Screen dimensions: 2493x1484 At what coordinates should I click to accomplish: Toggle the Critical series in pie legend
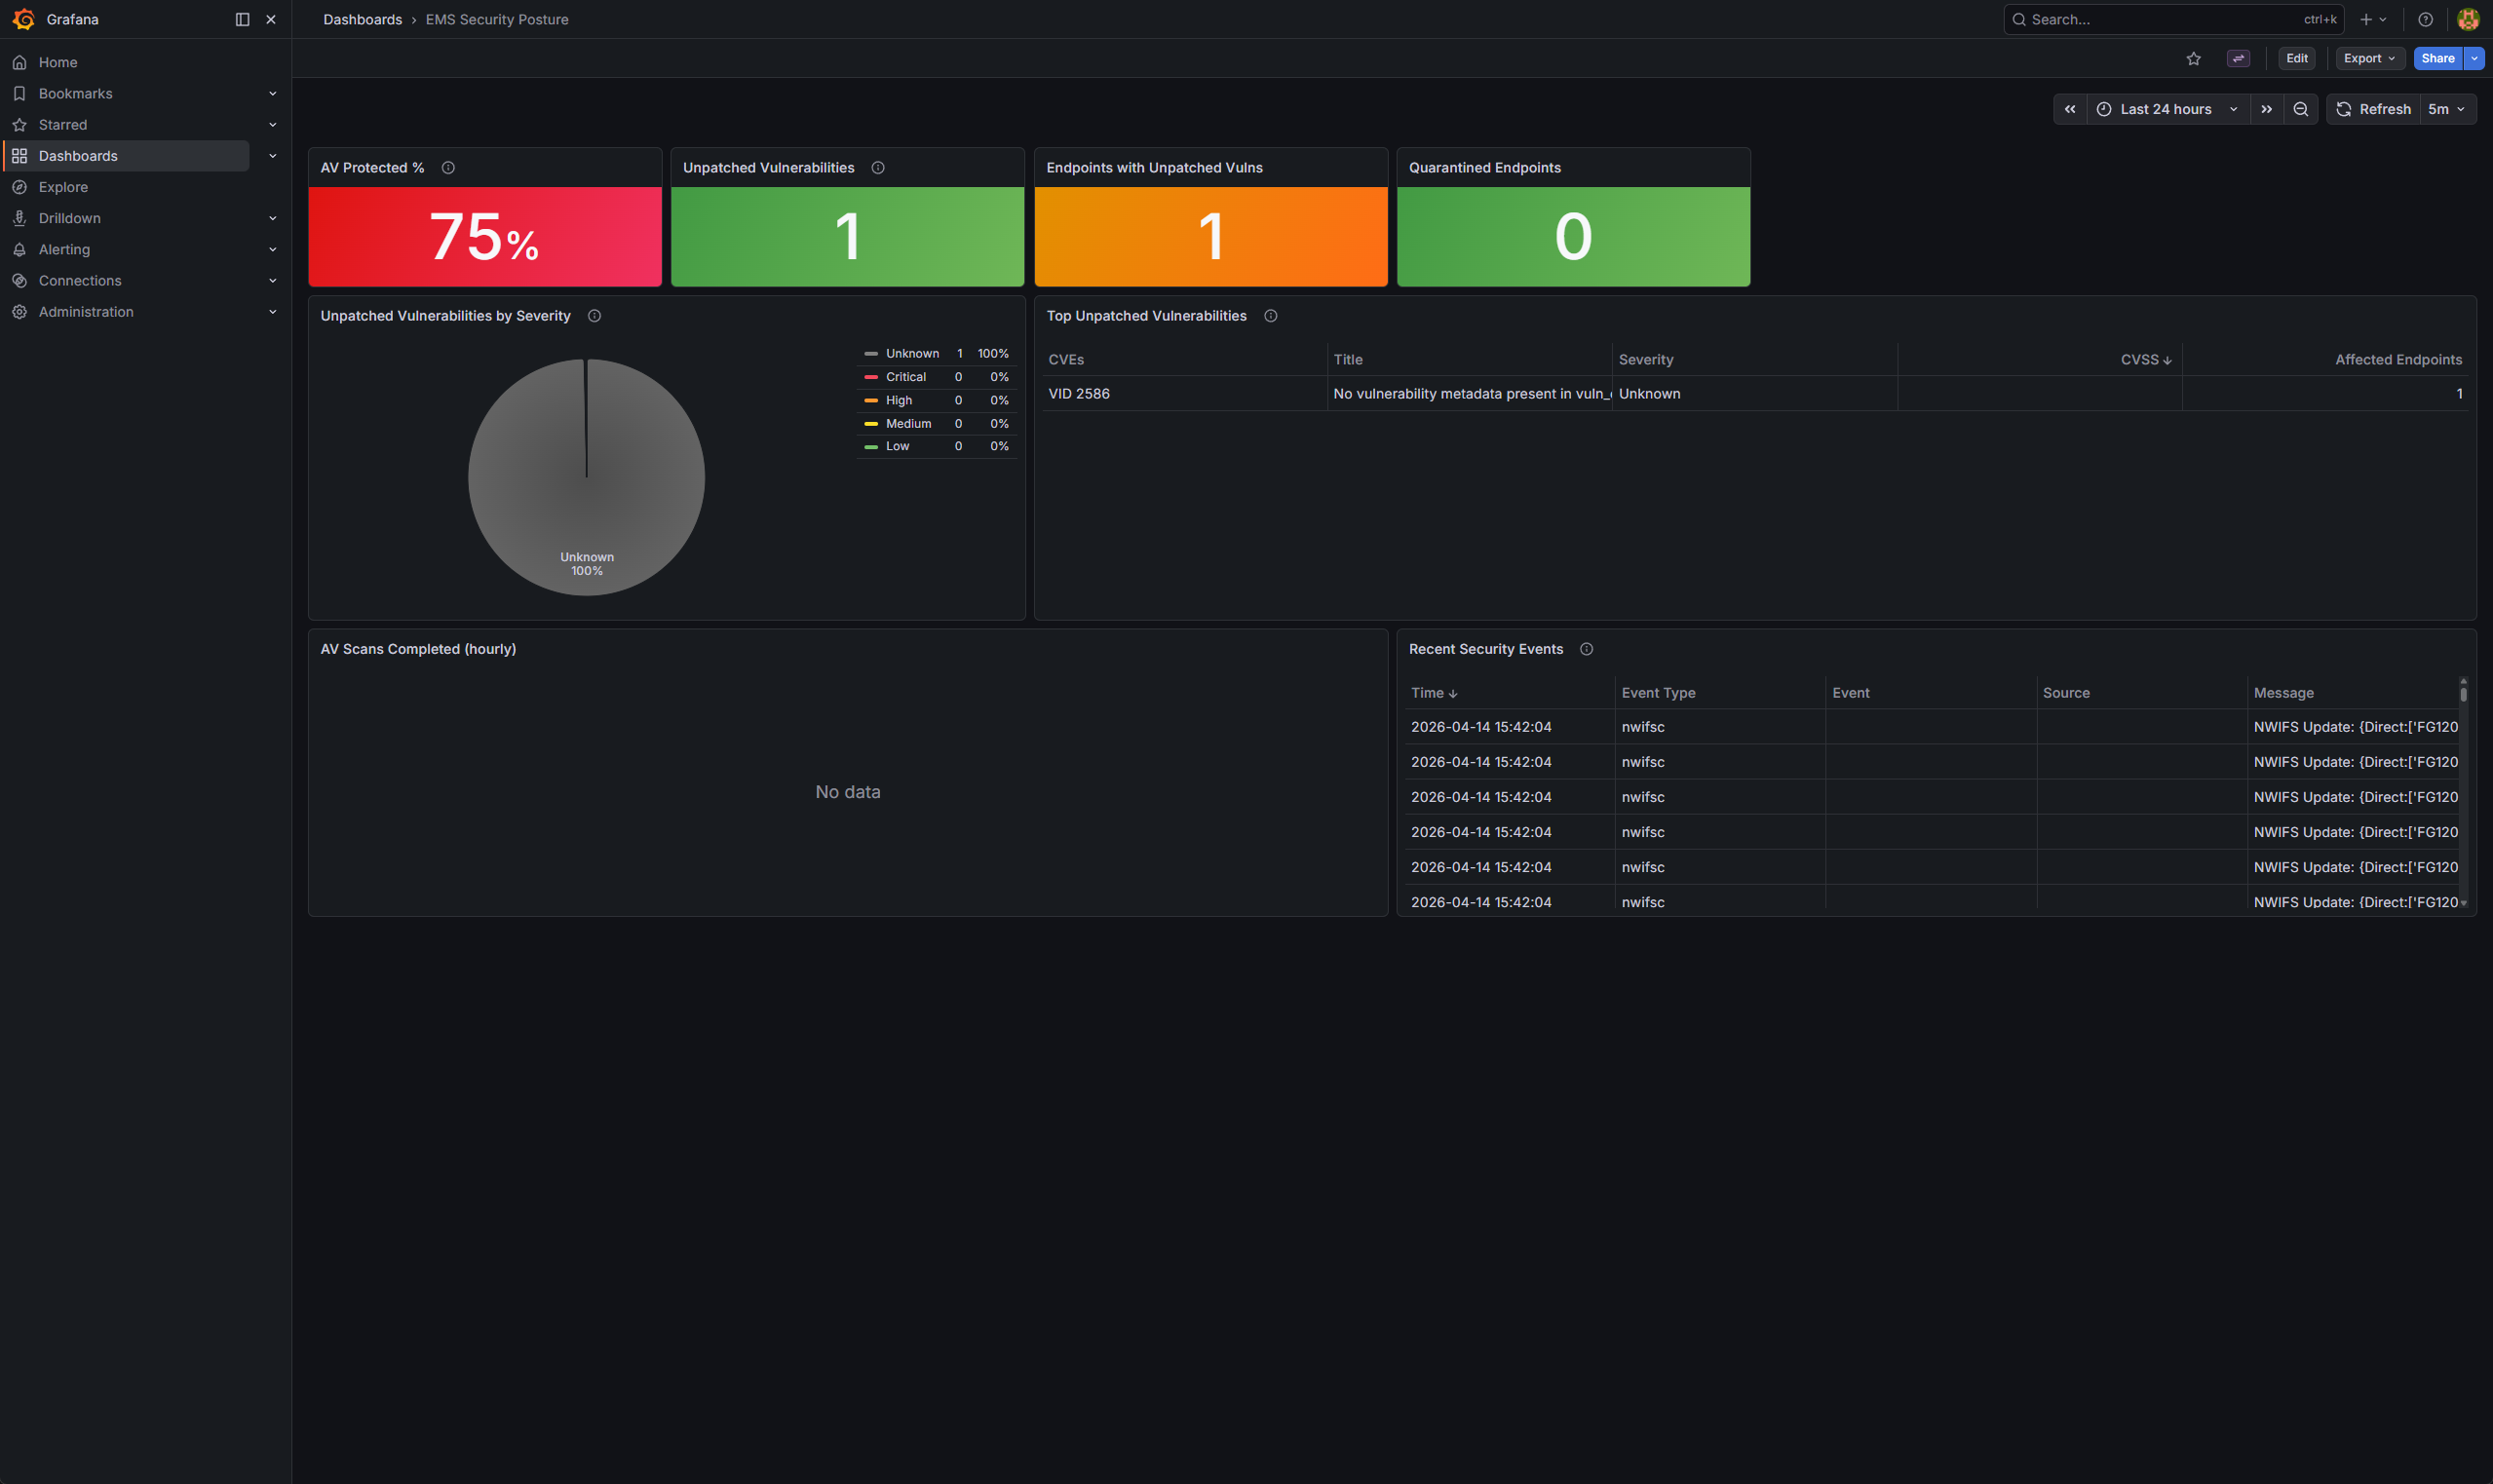pyautogui.click(x=905, y=377)
